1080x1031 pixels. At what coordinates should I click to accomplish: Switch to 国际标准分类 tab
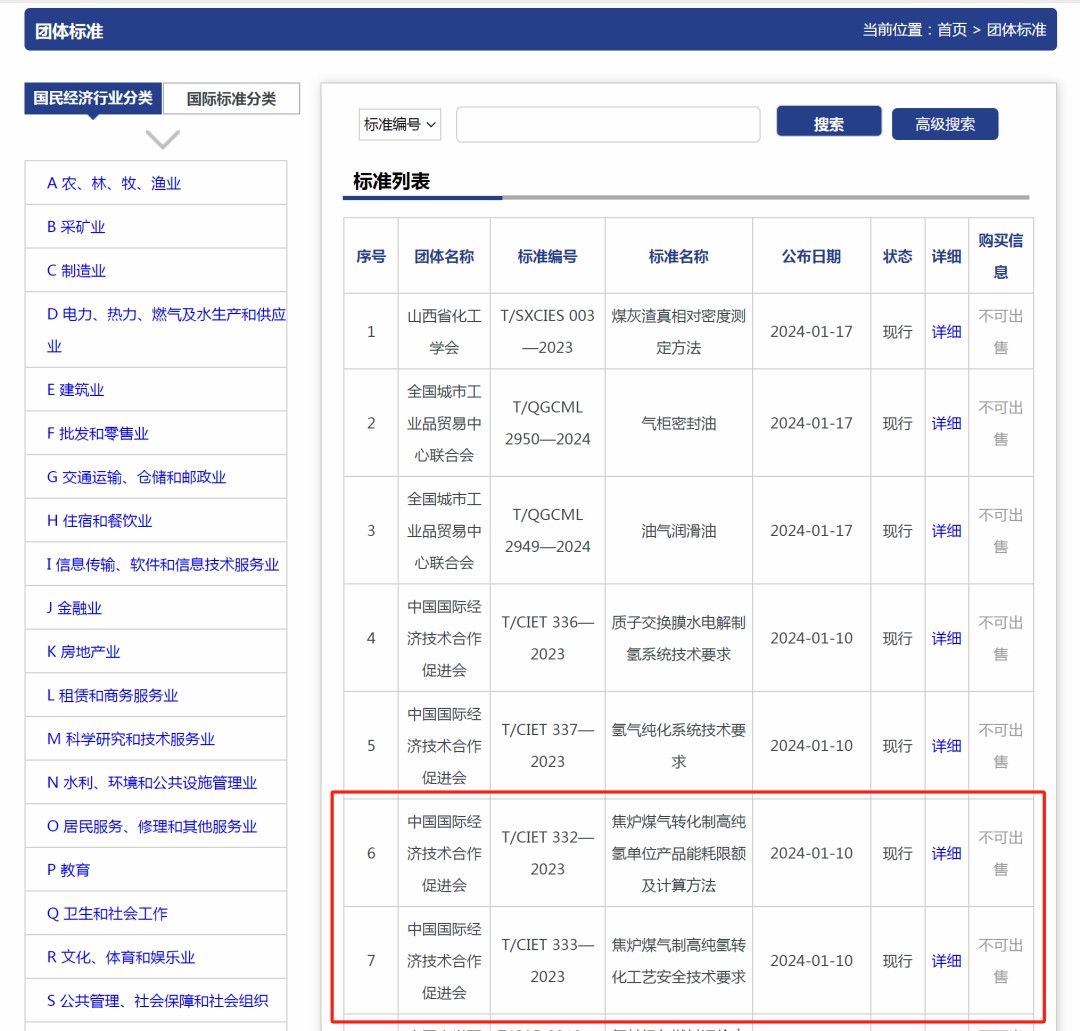[232, 99]
